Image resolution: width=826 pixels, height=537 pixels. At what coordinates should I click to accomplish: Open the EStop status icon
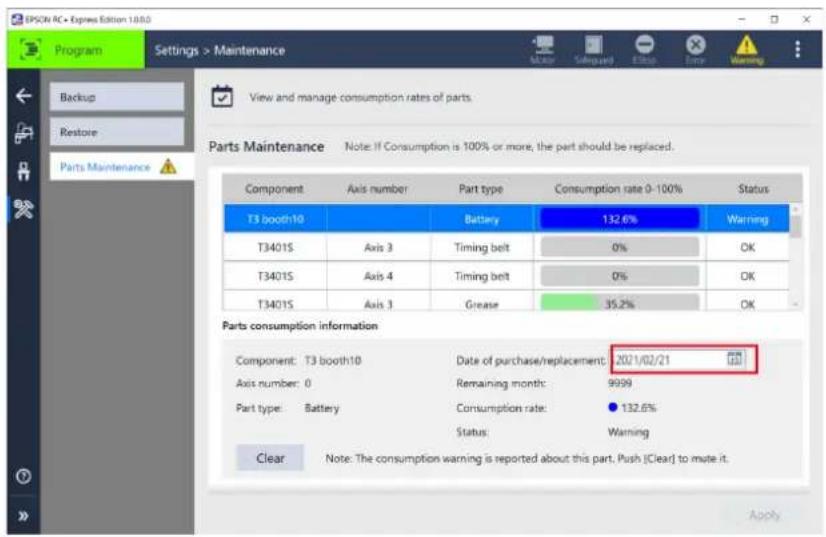644,50
